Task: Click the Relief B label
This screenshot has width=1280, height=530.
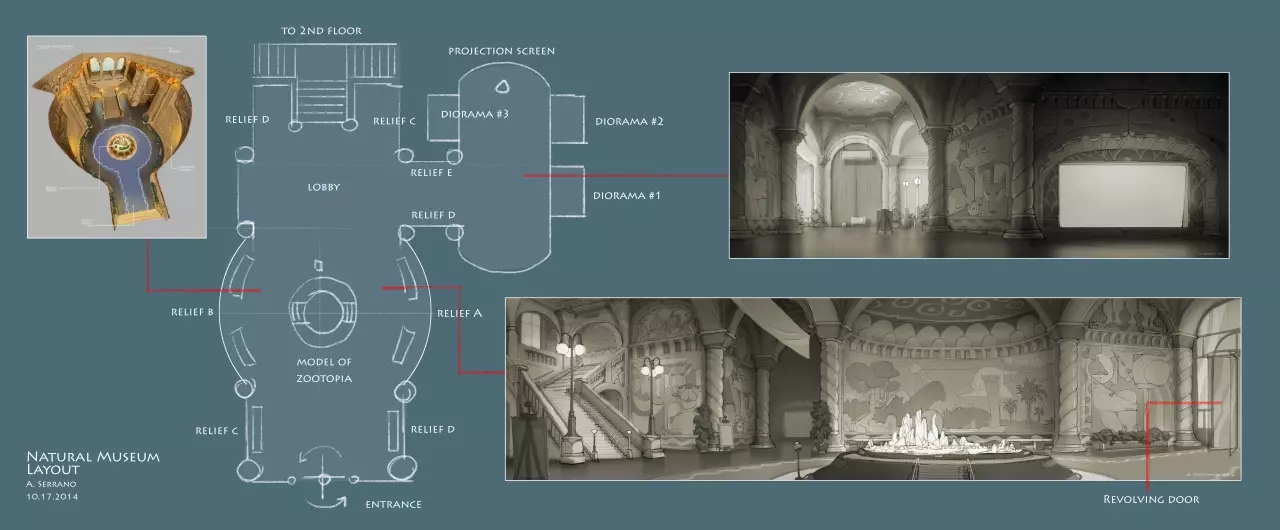Action: coord(193,312)
